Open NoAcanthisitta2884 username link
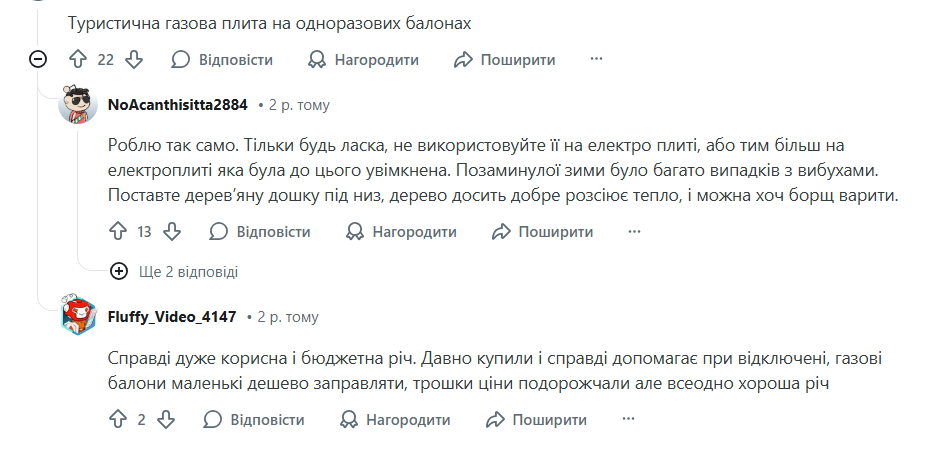The image size is (933, 454). [x=177, y=105]
